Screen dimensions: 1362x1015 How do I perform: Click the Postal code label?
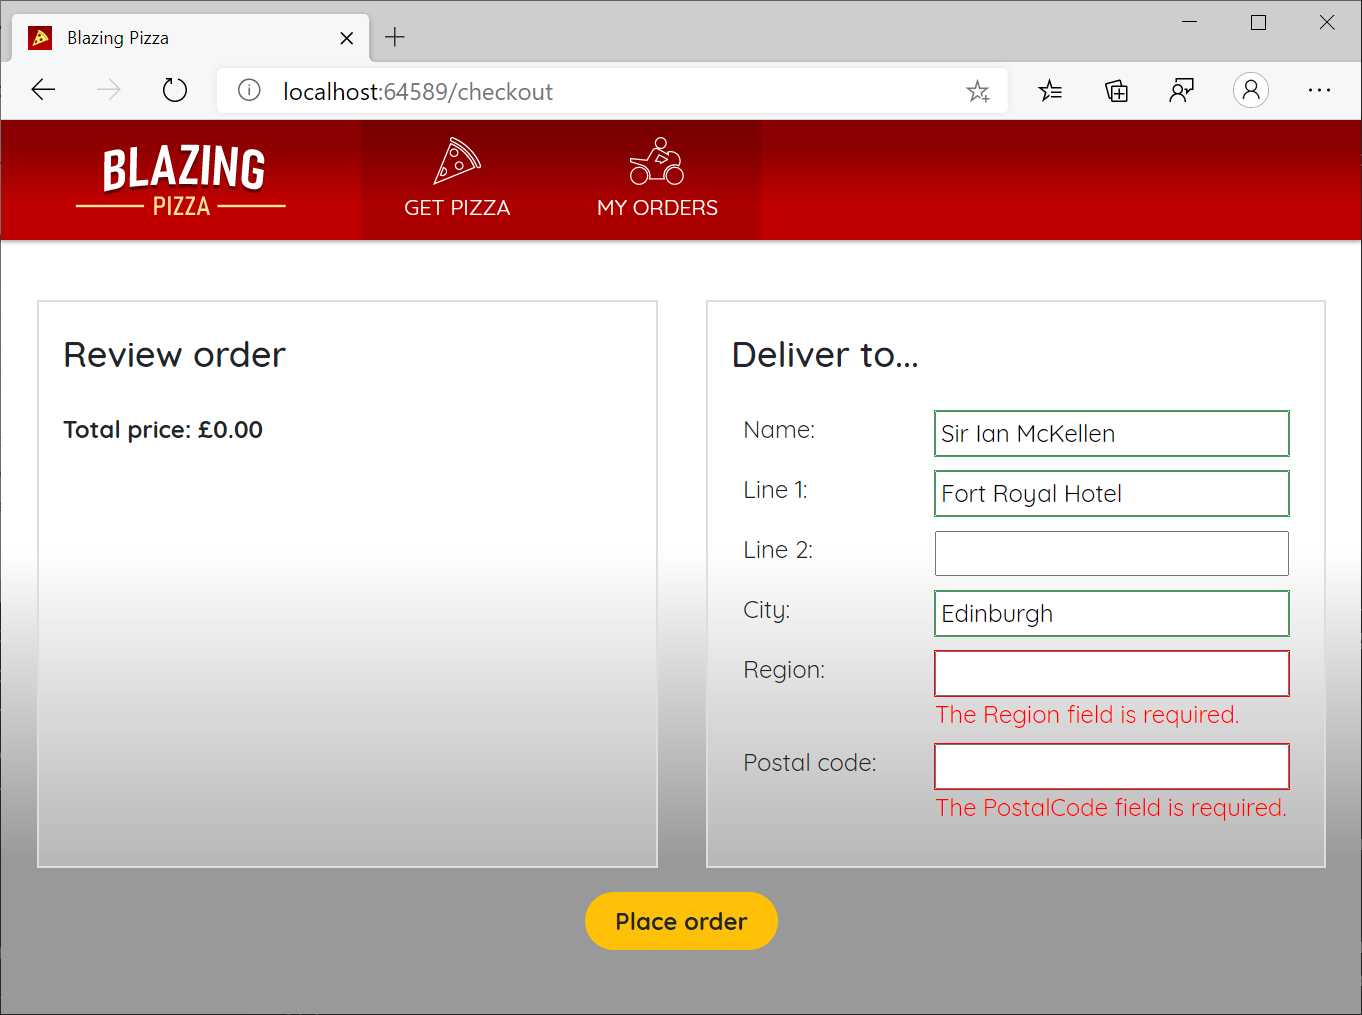pyautogui.click(x=810, y=763)
